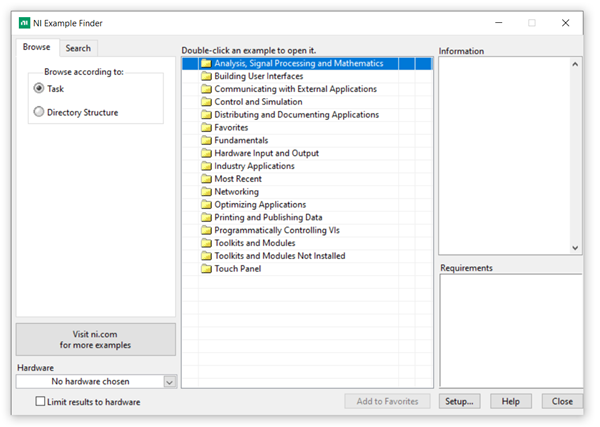Click the Building User Interfaces folder icon

(x=206, y=76)
